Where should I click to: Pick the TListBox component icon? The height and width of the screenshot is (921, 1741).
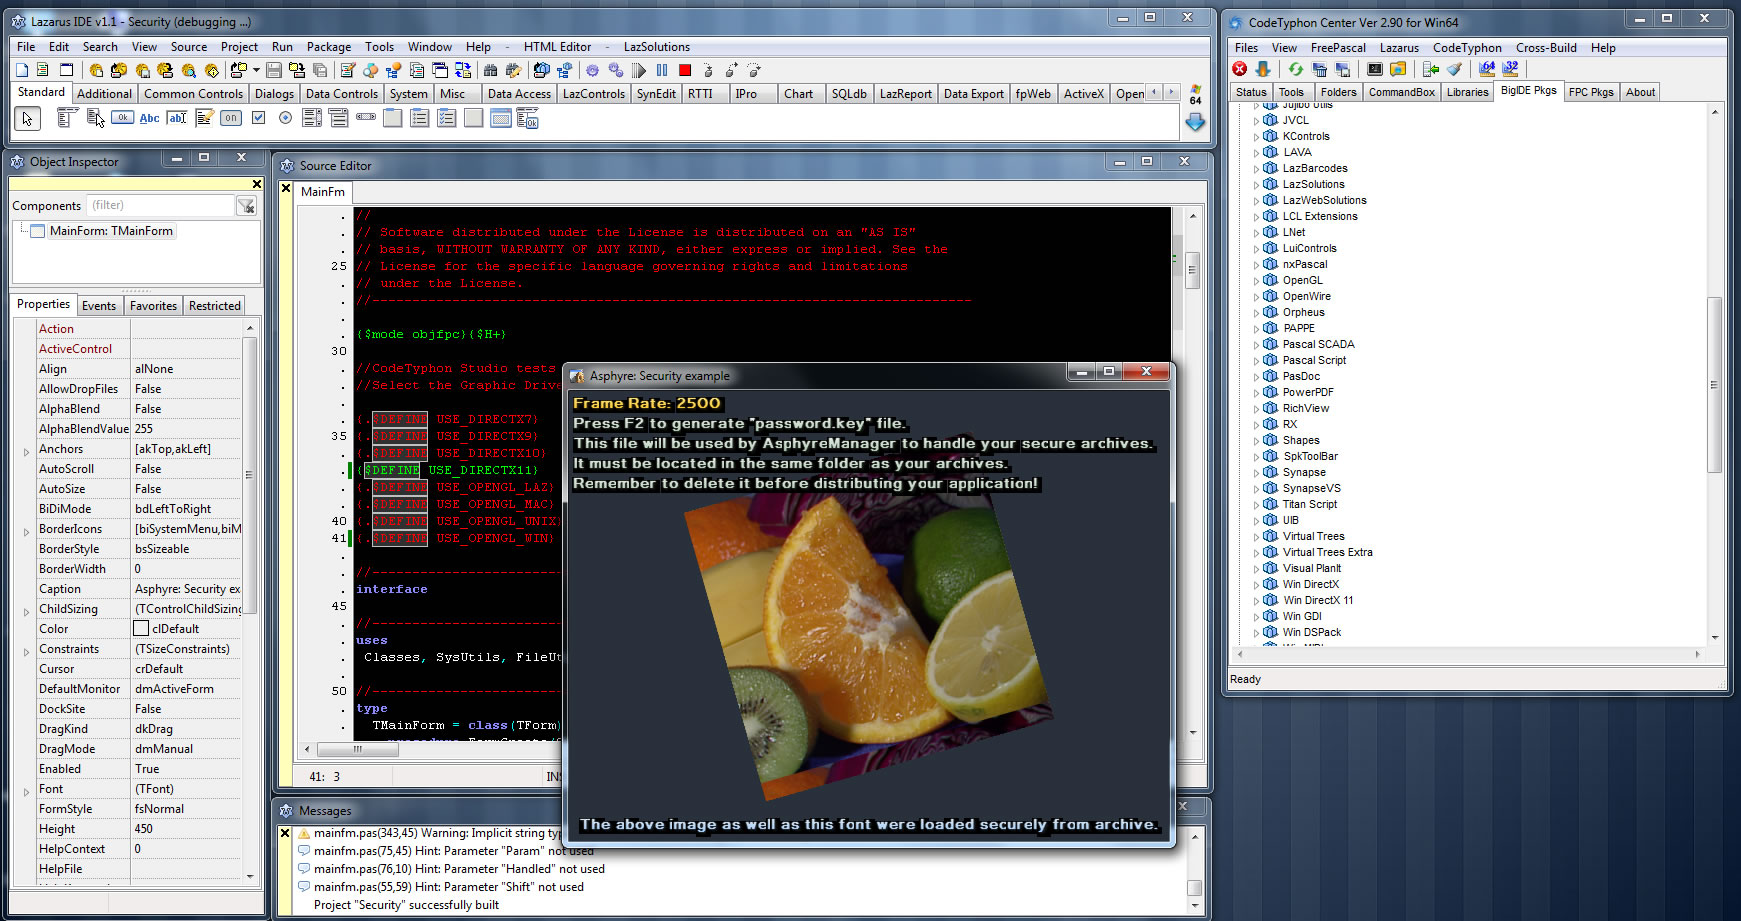click(x=312, y=118)
